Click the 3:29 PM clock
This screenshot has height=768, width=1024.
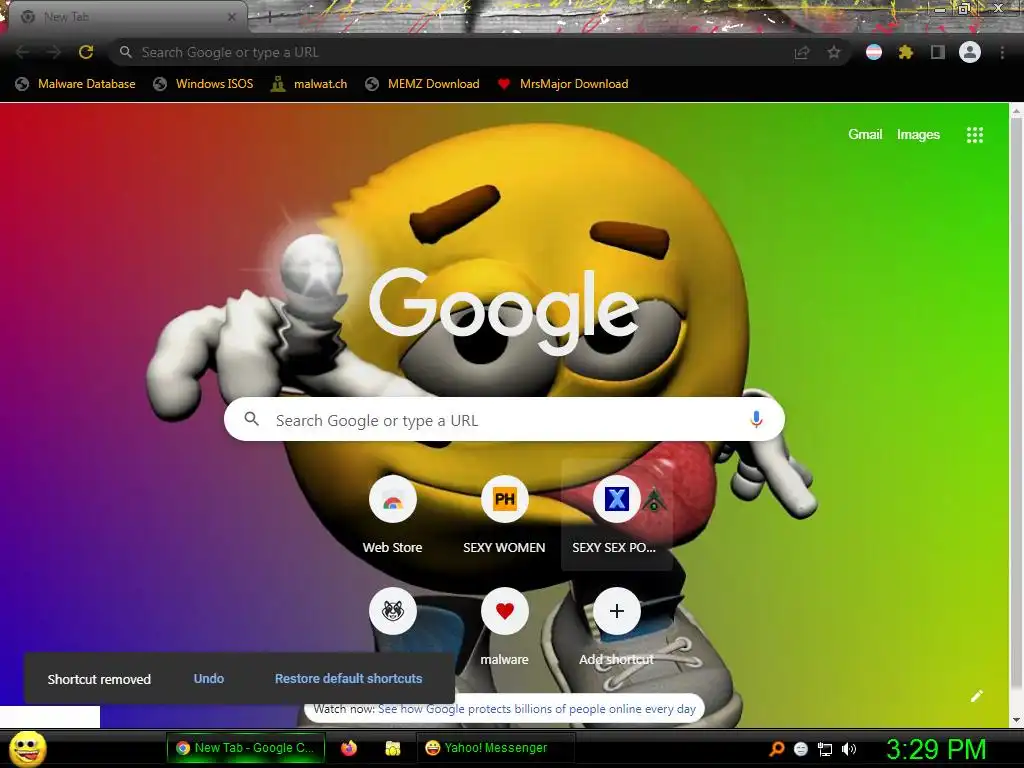936,749
